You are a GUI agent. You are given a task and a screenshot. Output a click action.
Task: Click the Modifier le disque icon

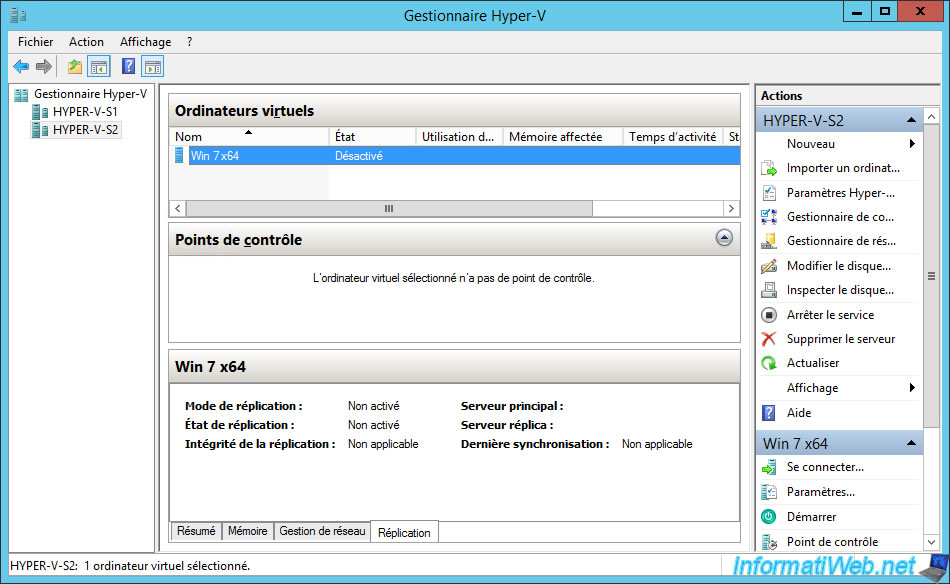click(769, 266)
